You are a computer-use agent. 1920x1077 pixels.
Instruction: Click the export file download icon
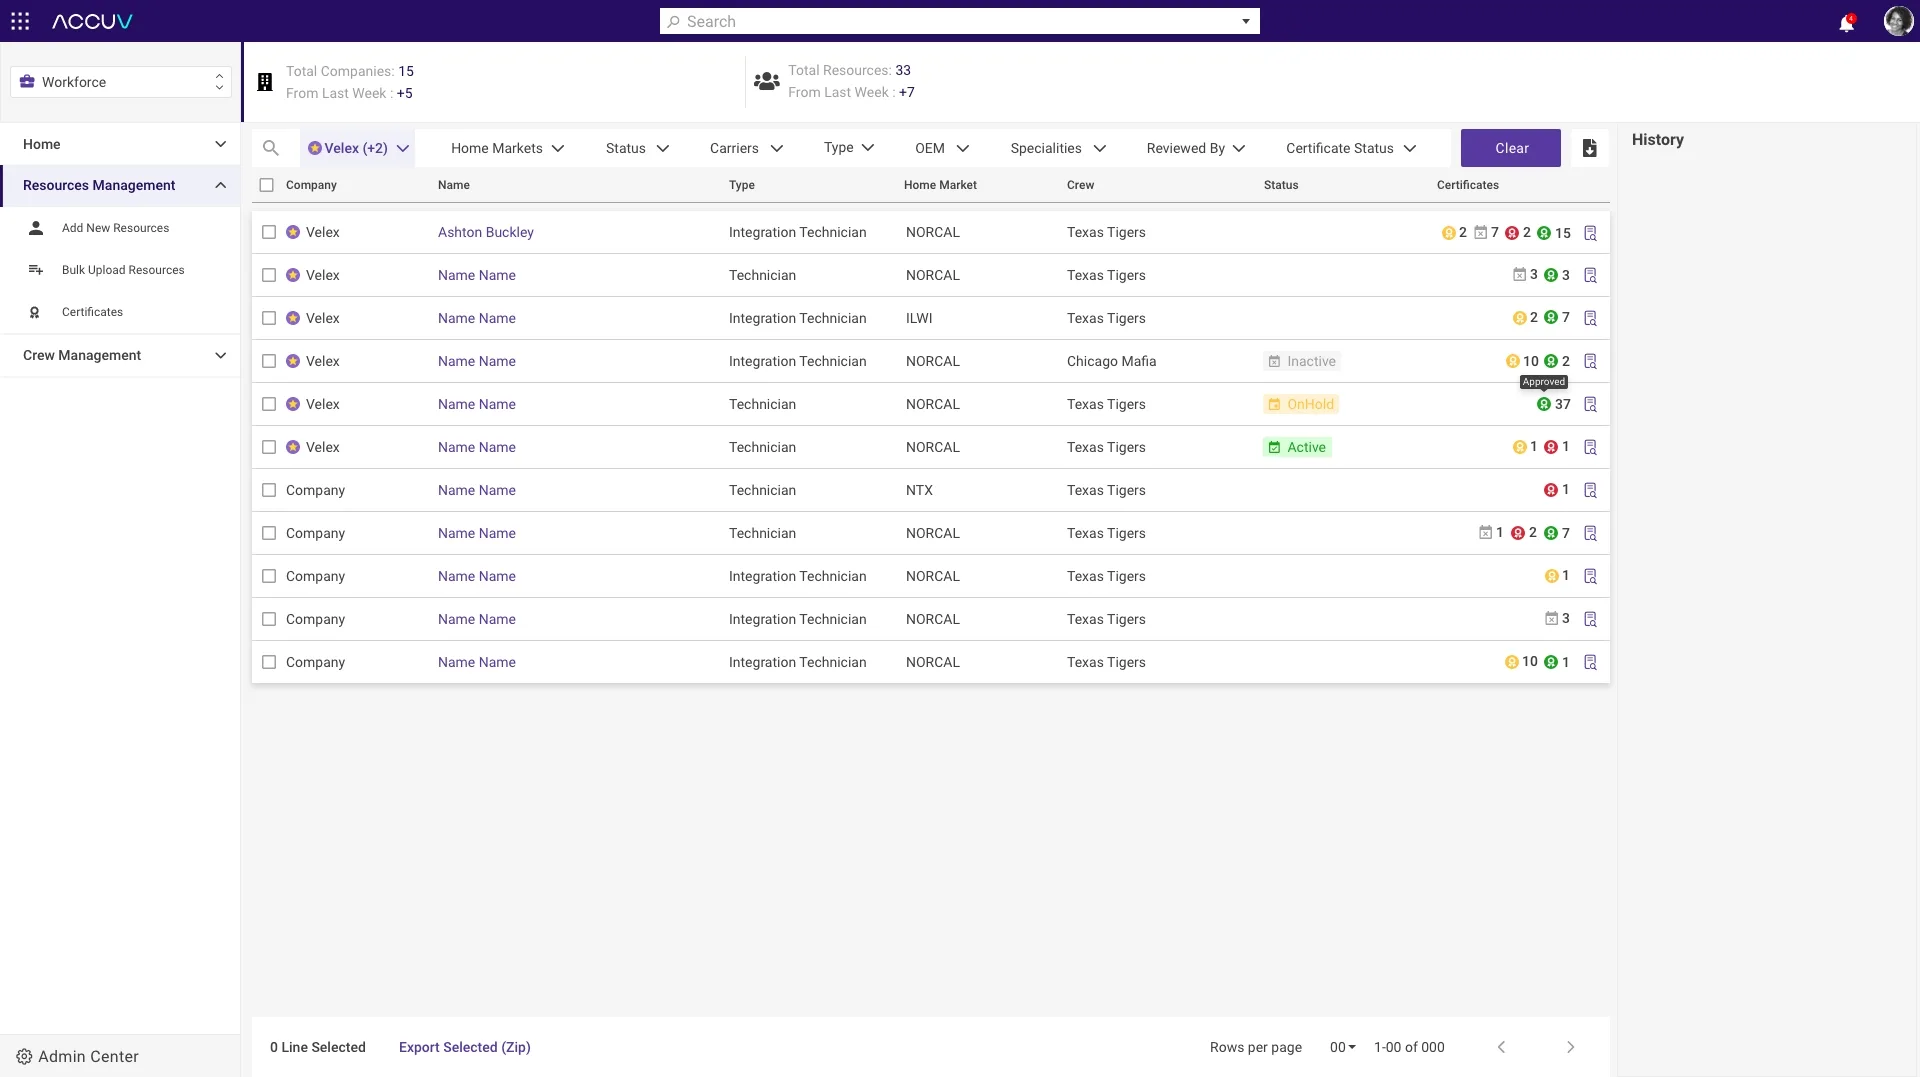(1589, 148)
